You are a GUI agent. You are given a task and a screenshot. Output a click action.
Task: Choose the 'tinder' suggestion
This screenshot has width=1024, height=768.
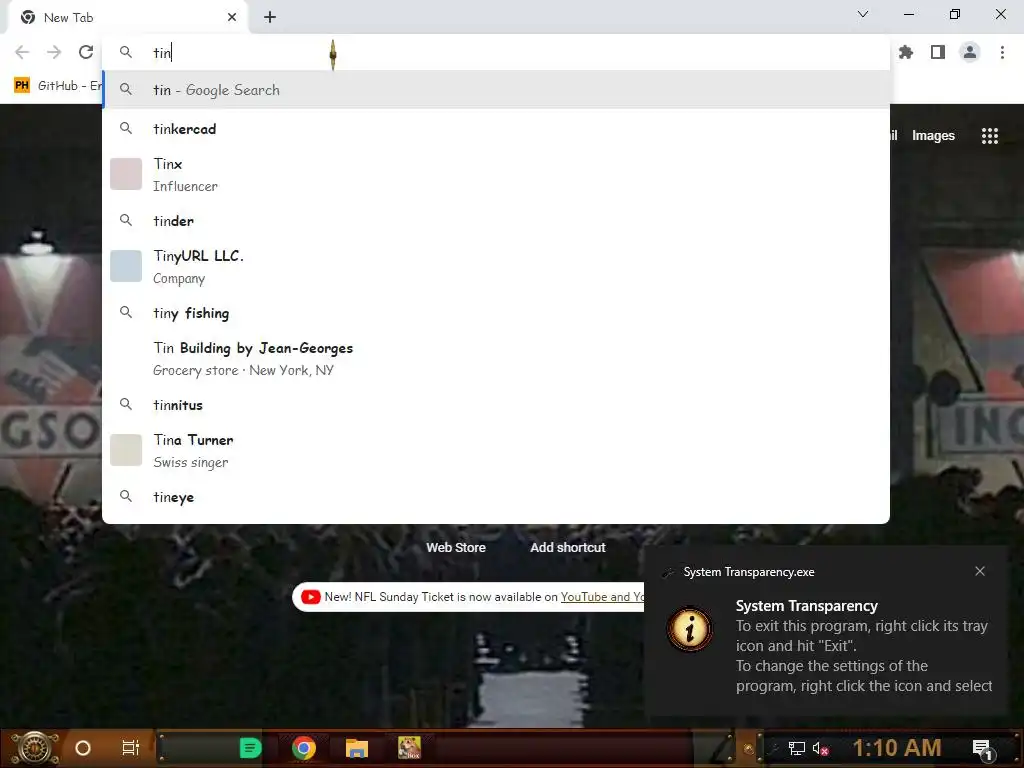coord(496,221)
